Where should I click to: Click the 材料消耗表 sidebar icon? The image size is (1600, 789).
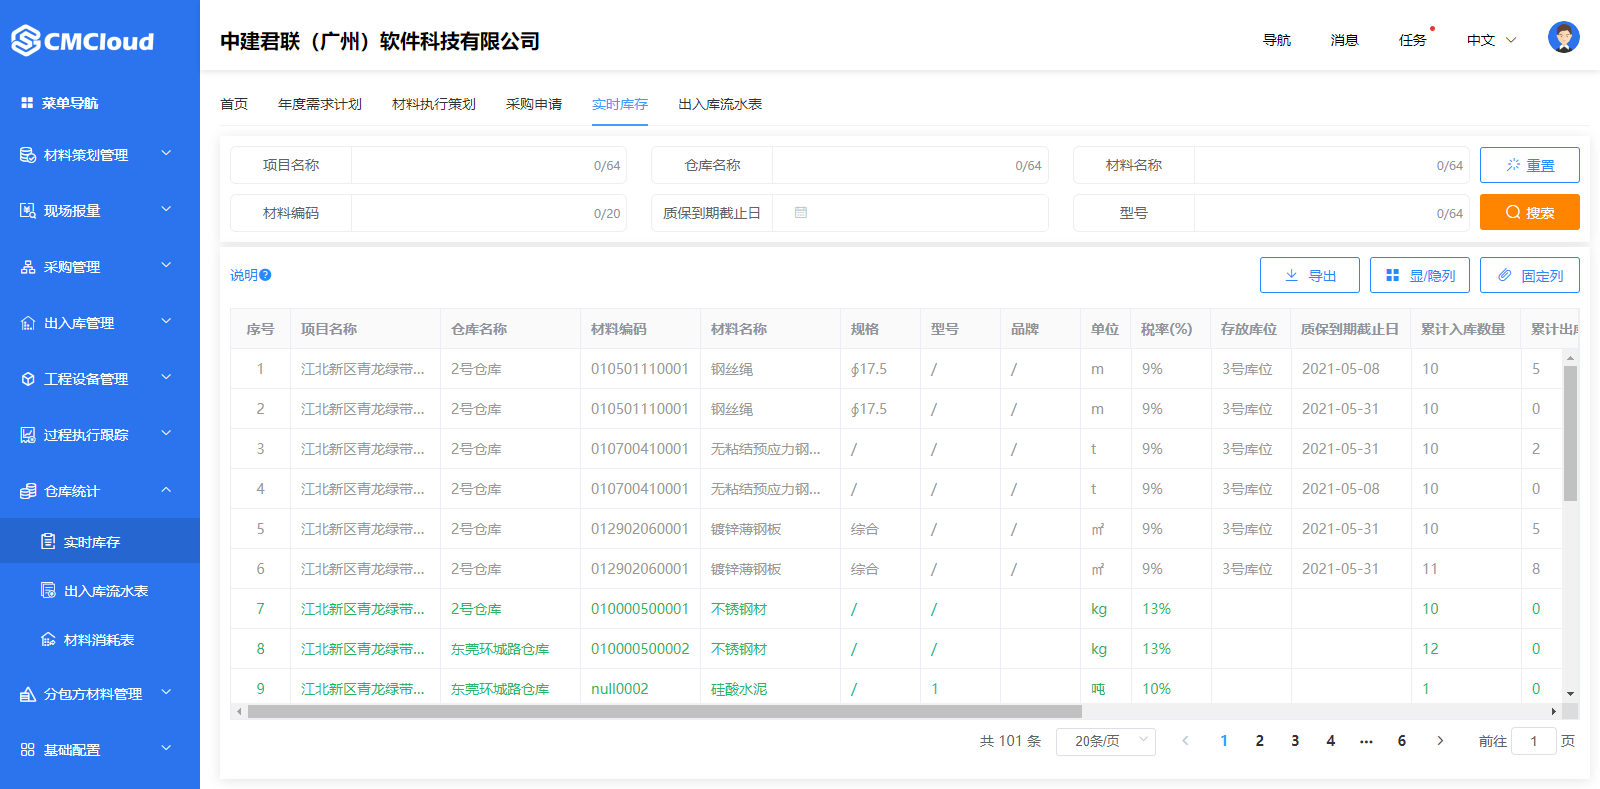pyautogui.click(x=48, y=640)
